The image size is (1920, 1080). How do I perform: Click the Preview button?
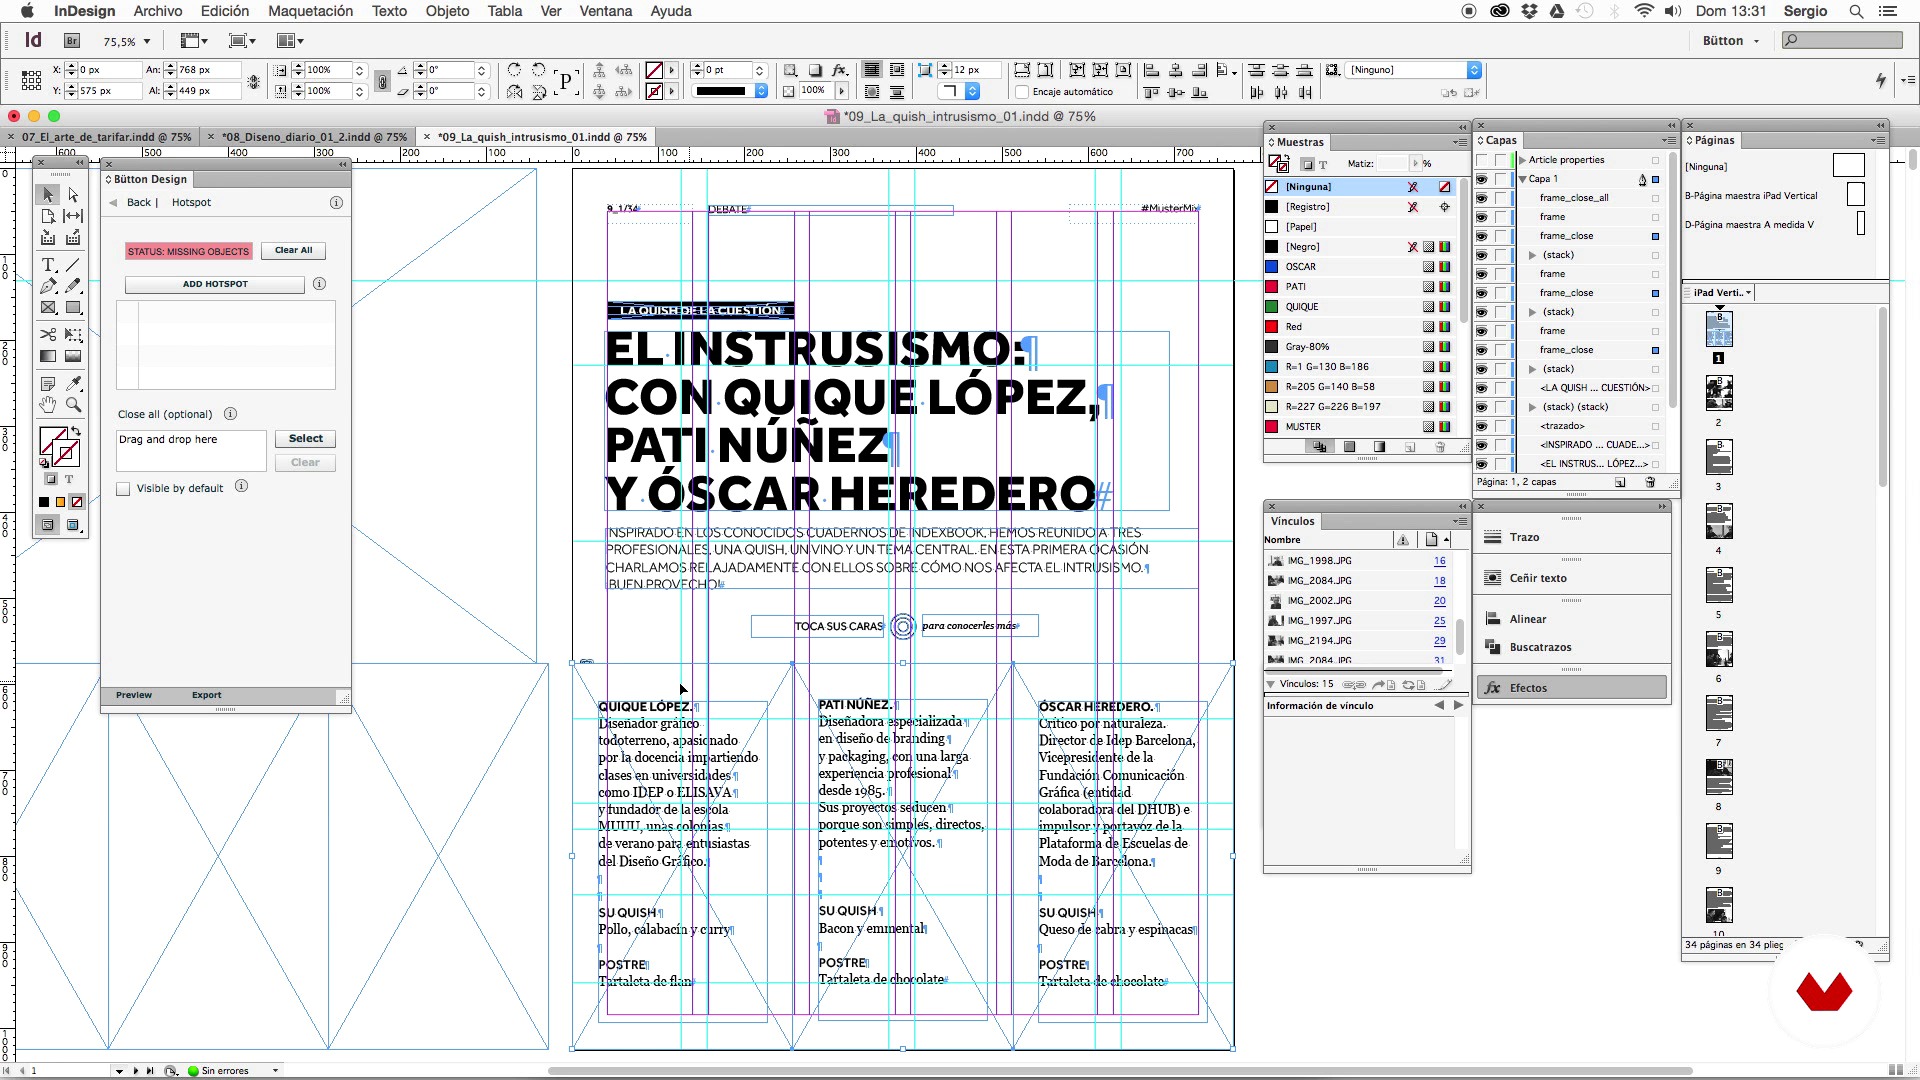pyautogui.click(x=134, y=695)
